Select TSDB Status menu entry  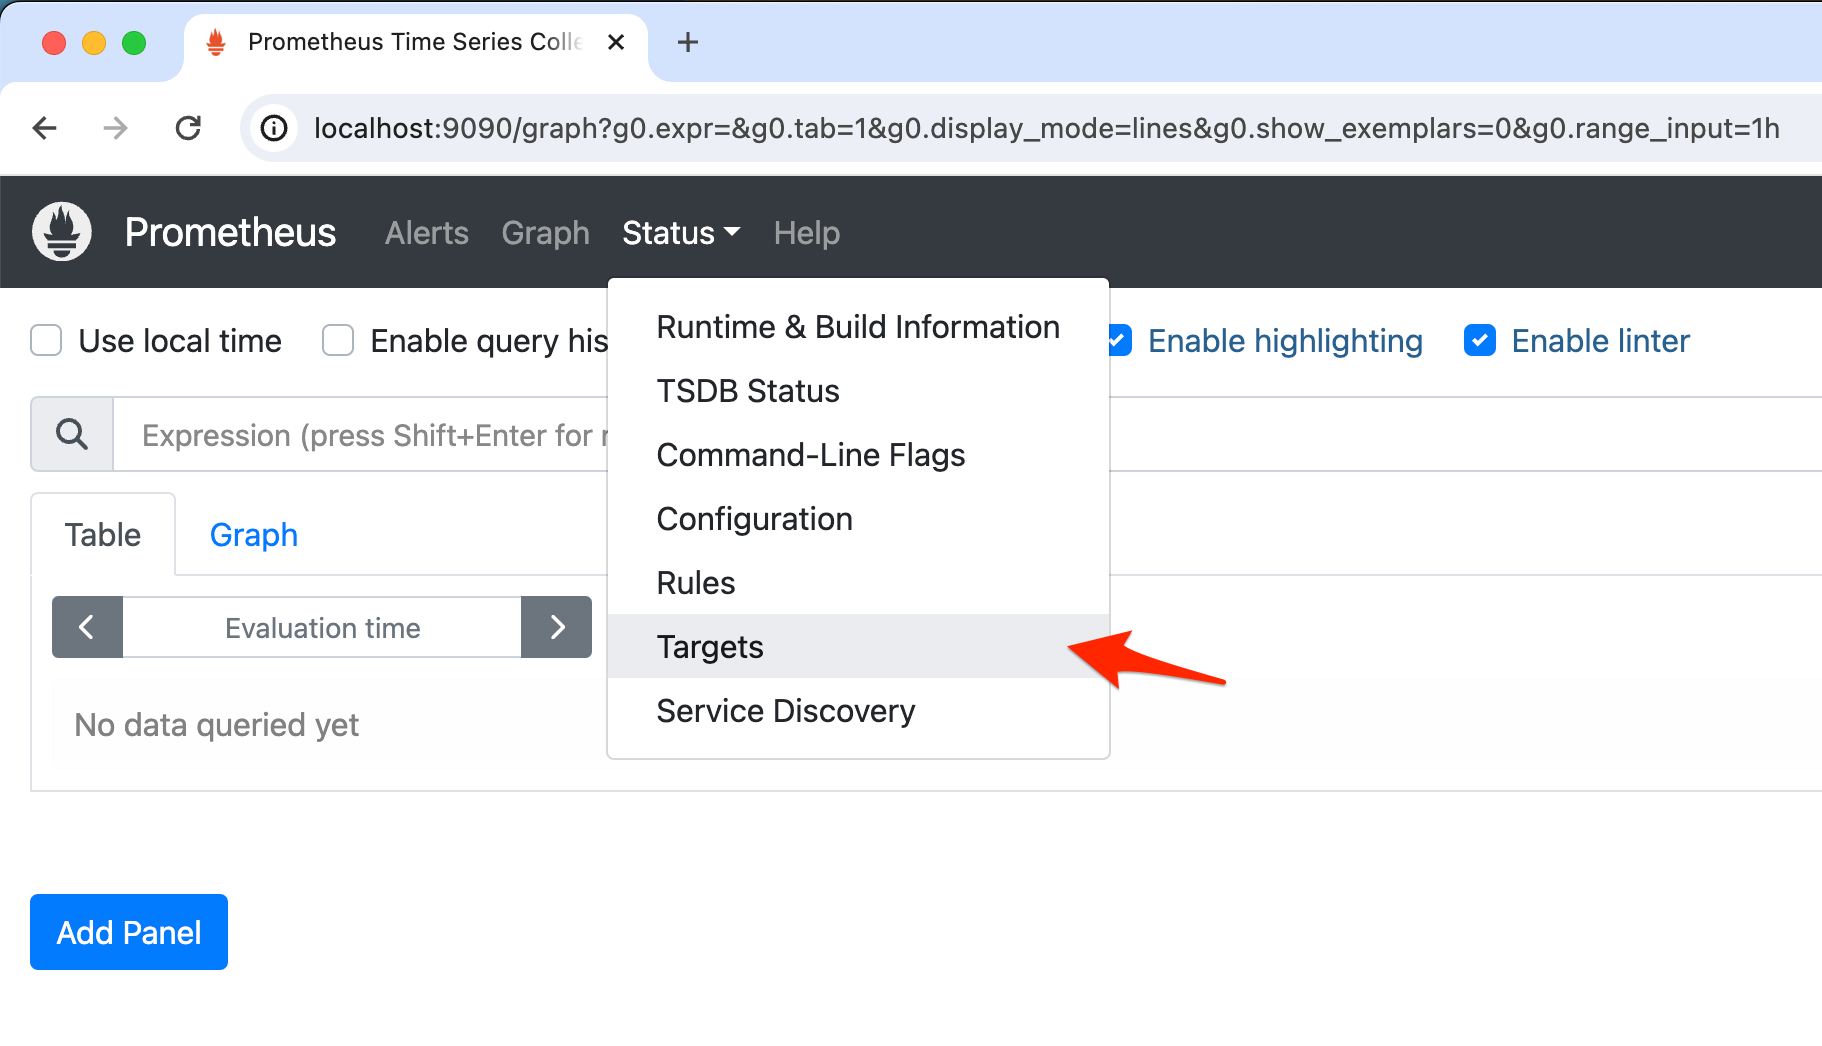point(858,391)
